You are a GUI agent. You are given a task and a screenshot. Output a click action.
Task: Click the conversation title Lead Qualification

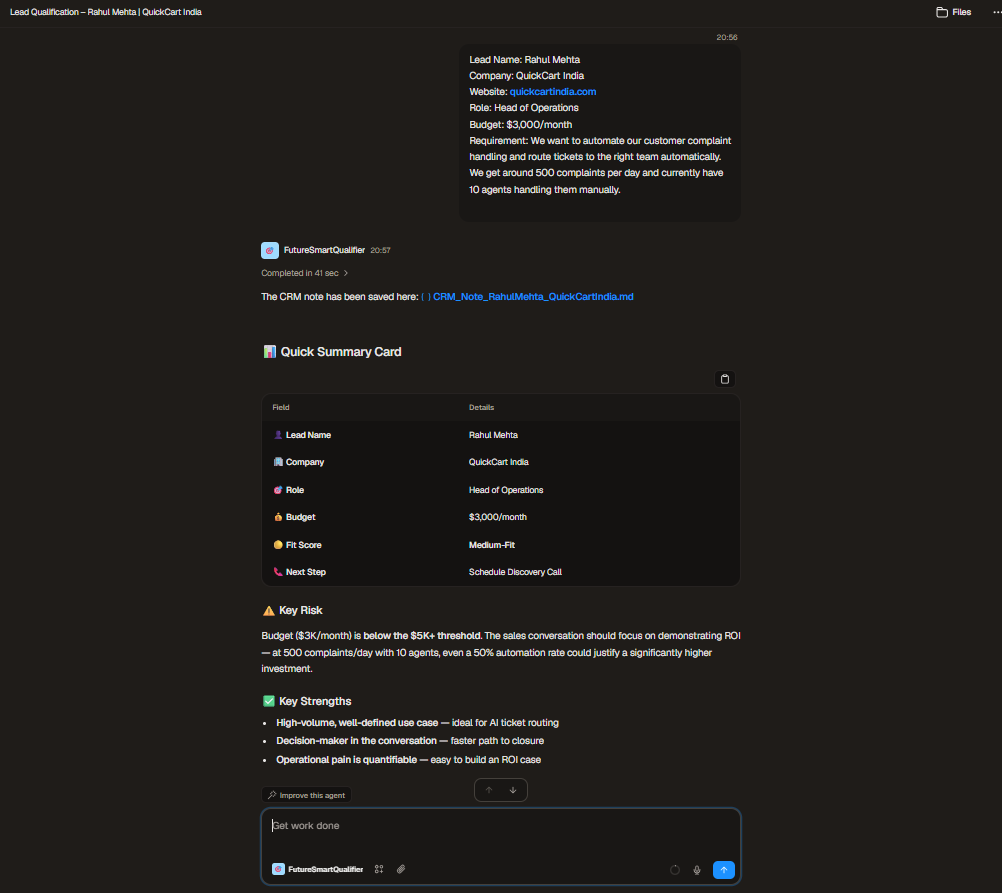(106, 12)
